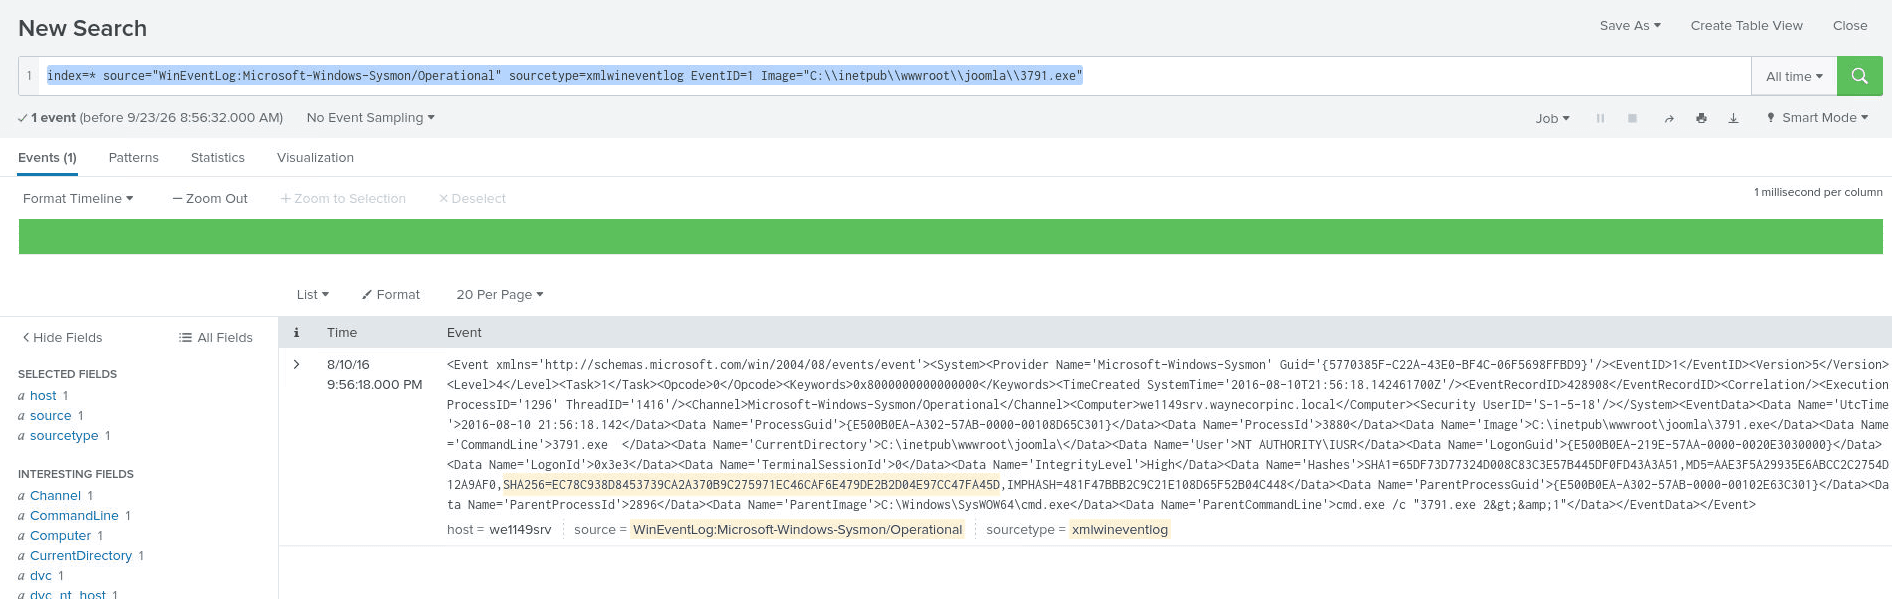Screen dimensions: 1892x599
Task: Change 20 Per Page setting
Action: [499, 294]
